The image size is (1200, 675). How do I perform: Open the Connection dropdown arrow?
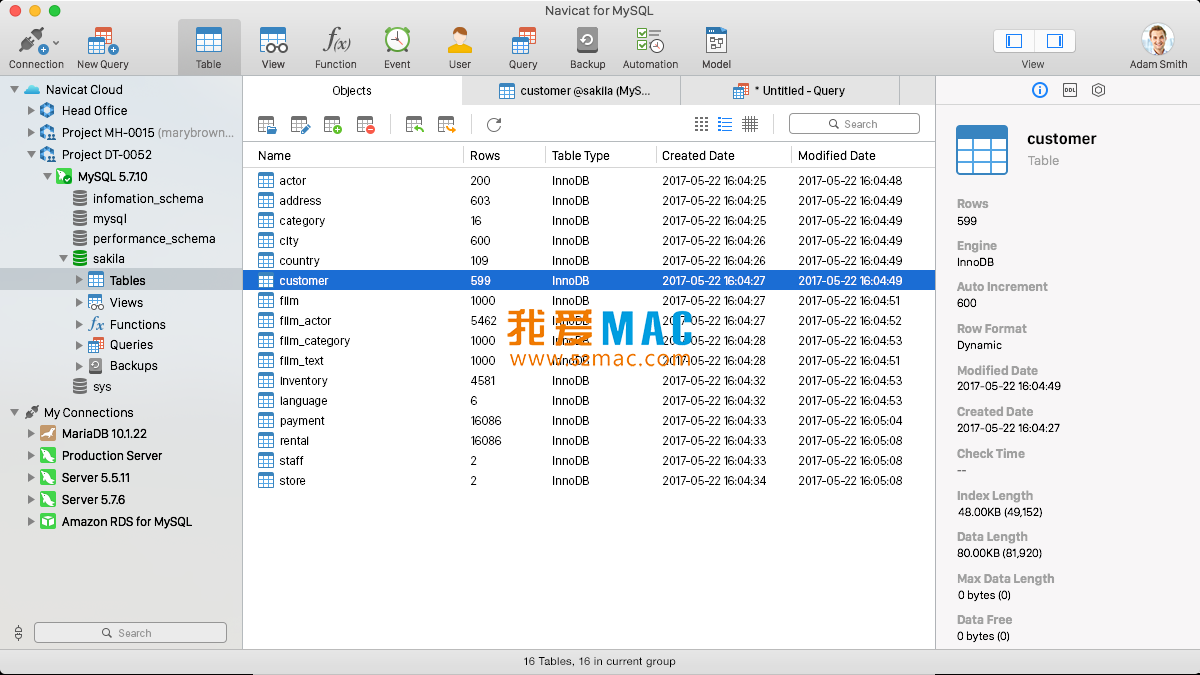click(x=56, y=43)
